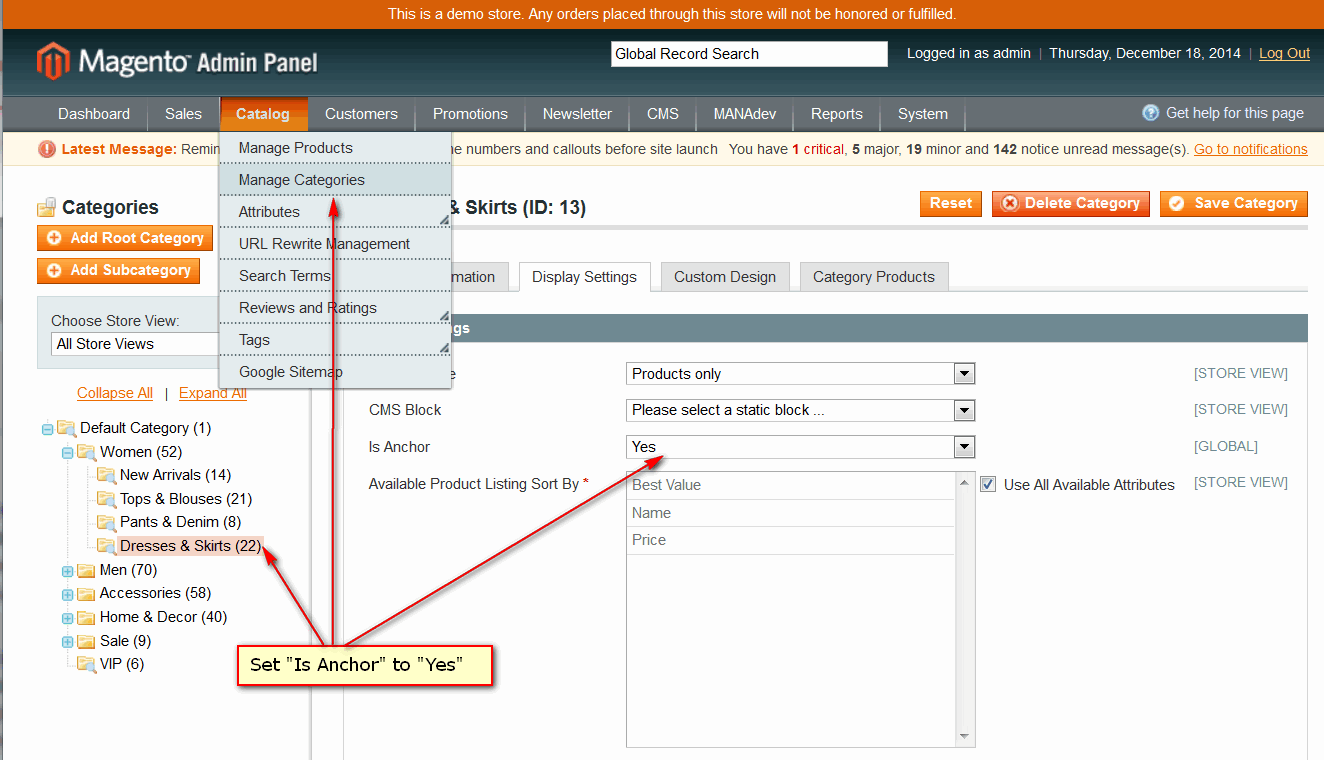This screenshot has height=760, width=1324.
Task: Select Dresses & Skirts (22) category
Action: coord(190,546)
